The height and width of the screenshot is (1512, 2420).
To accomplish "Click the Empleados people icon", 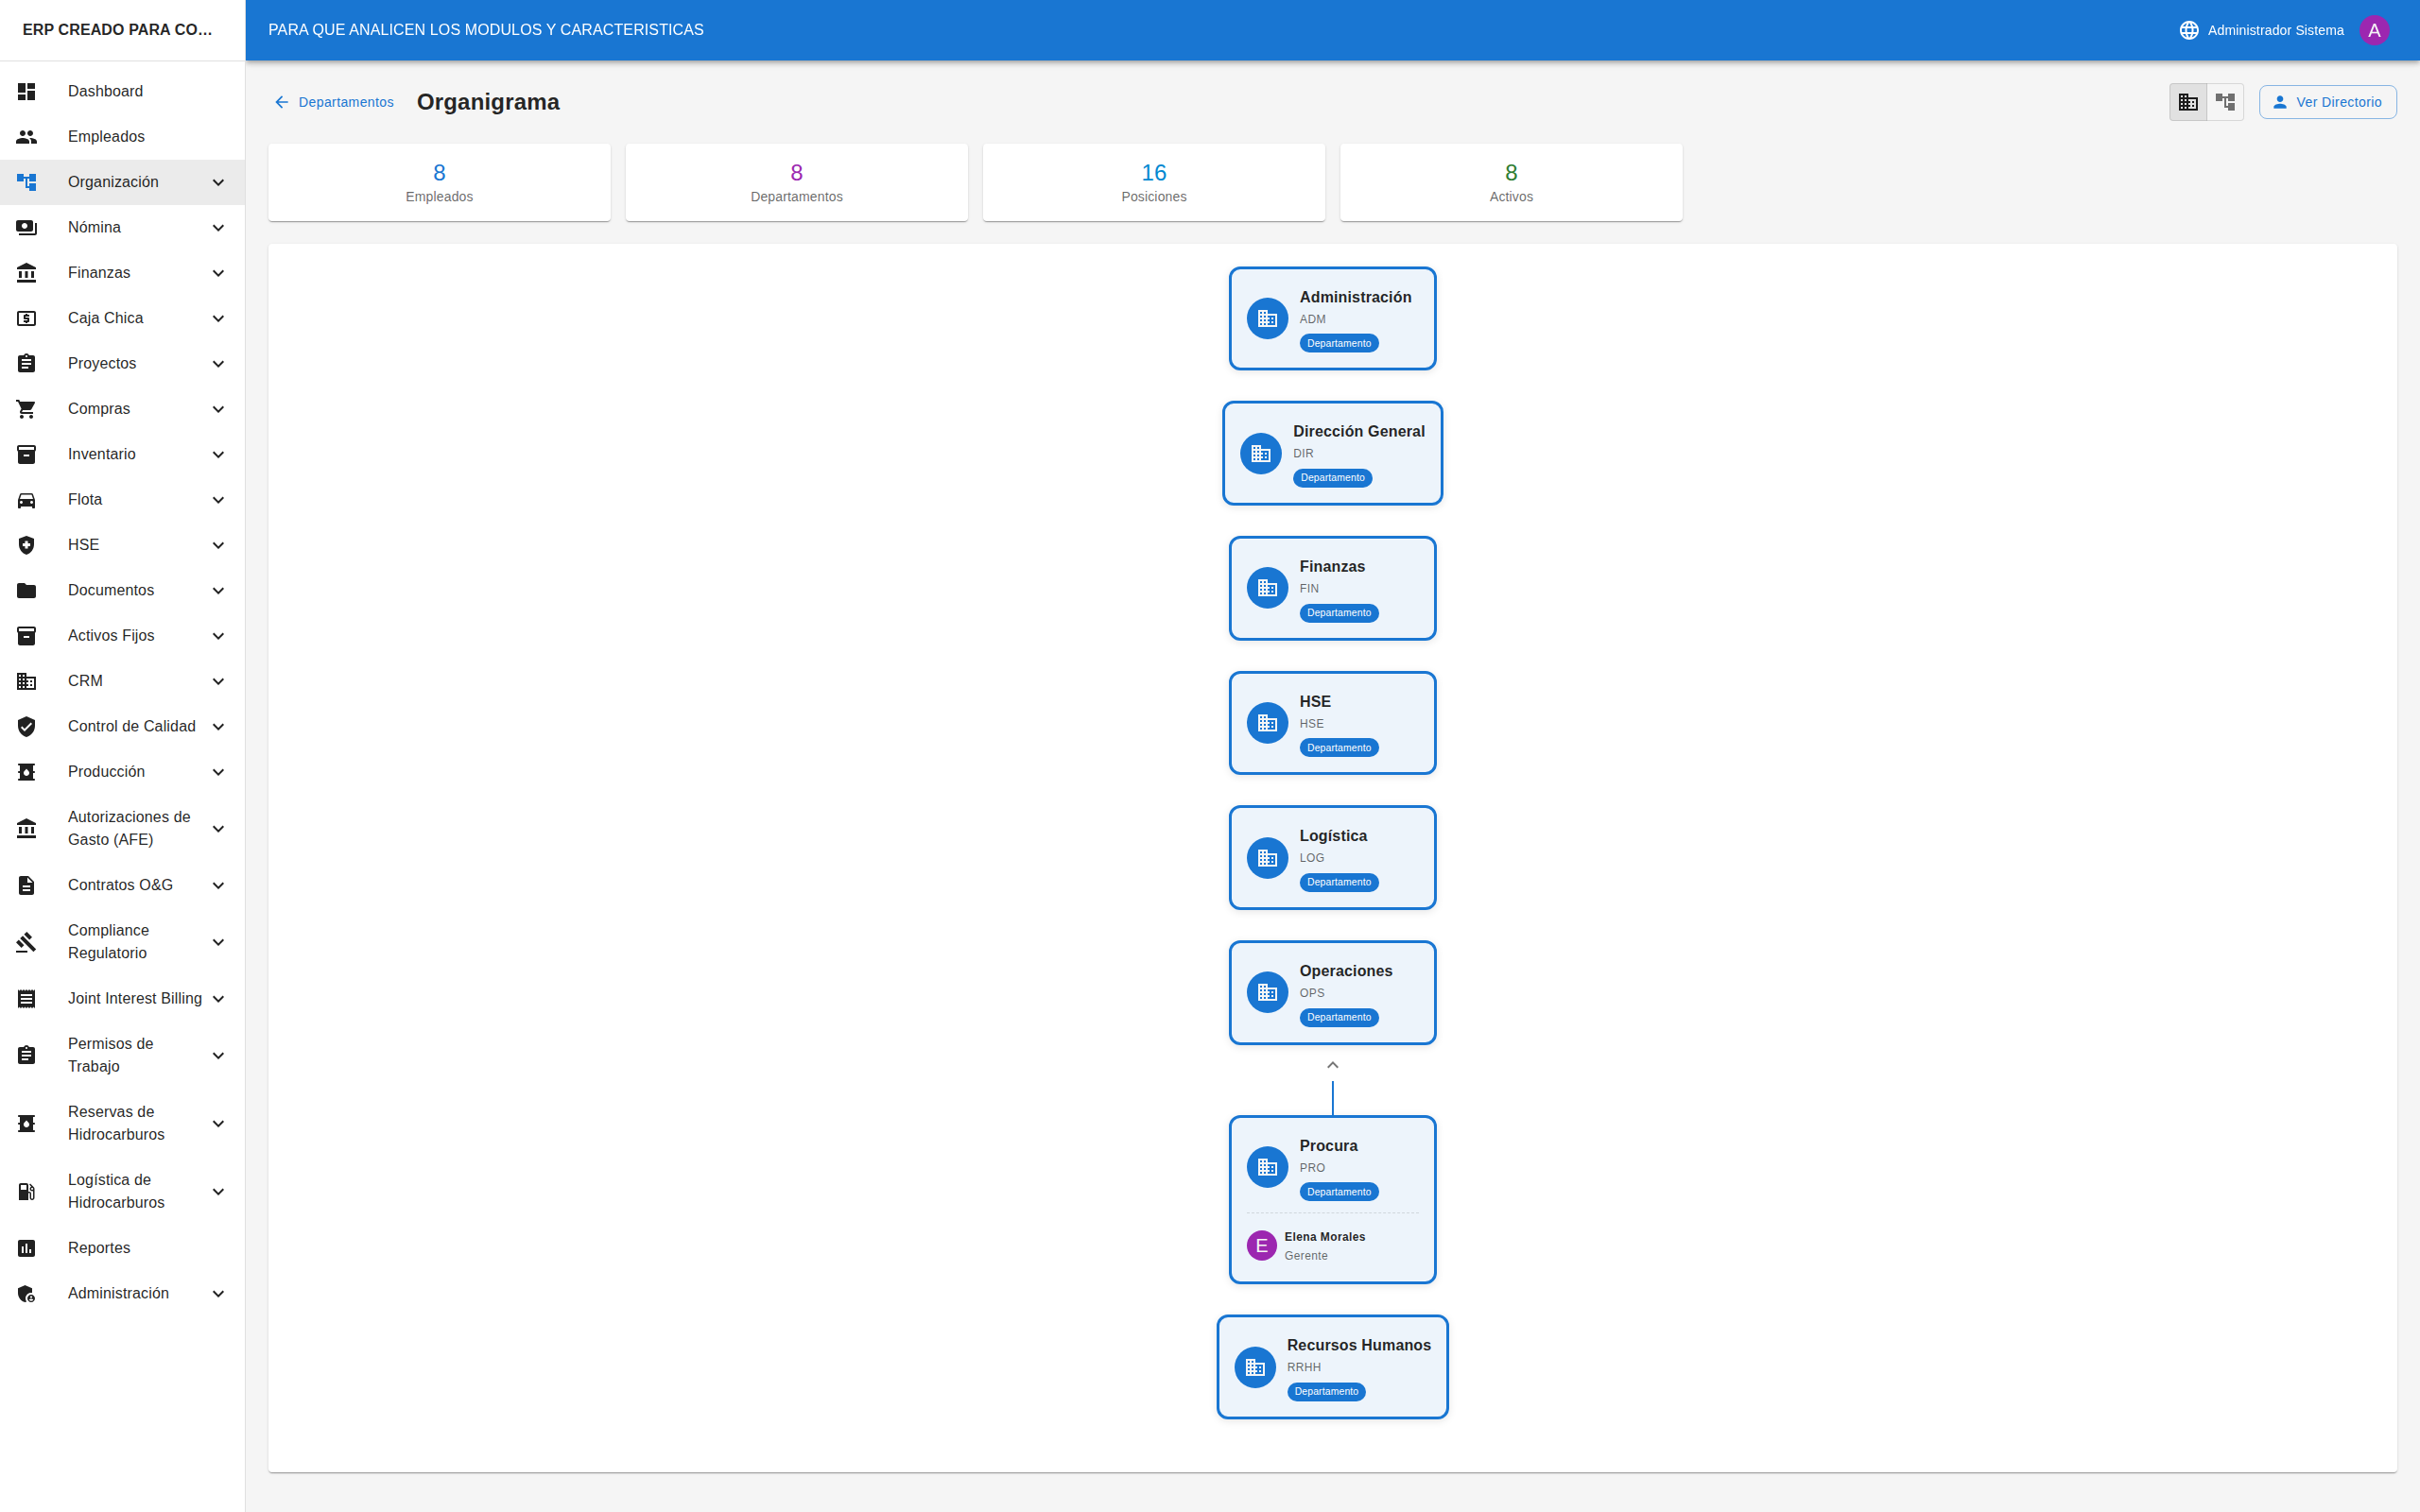I will pos(27,137).
